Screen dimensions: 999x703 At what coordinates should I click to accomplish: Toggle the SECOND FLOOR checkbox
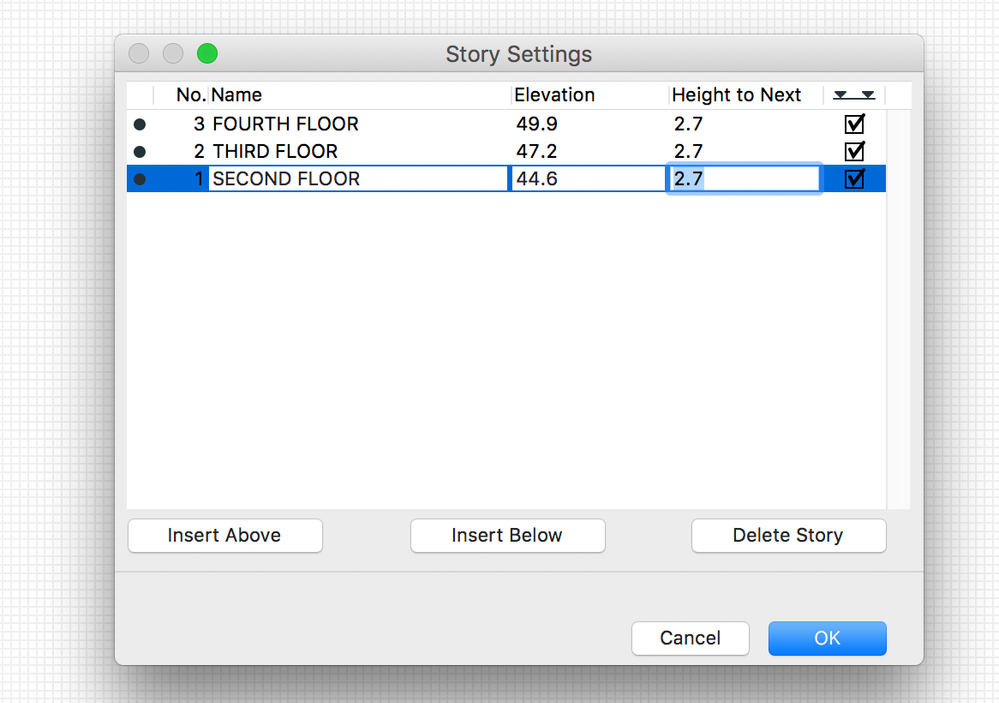click(x=854, y=179)
